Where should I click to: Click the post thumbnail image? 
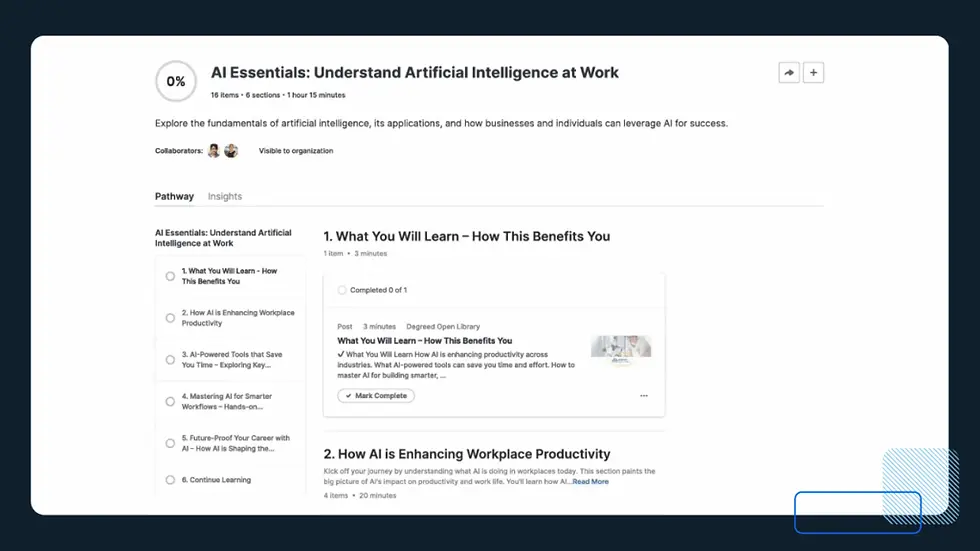coord(621,347)
